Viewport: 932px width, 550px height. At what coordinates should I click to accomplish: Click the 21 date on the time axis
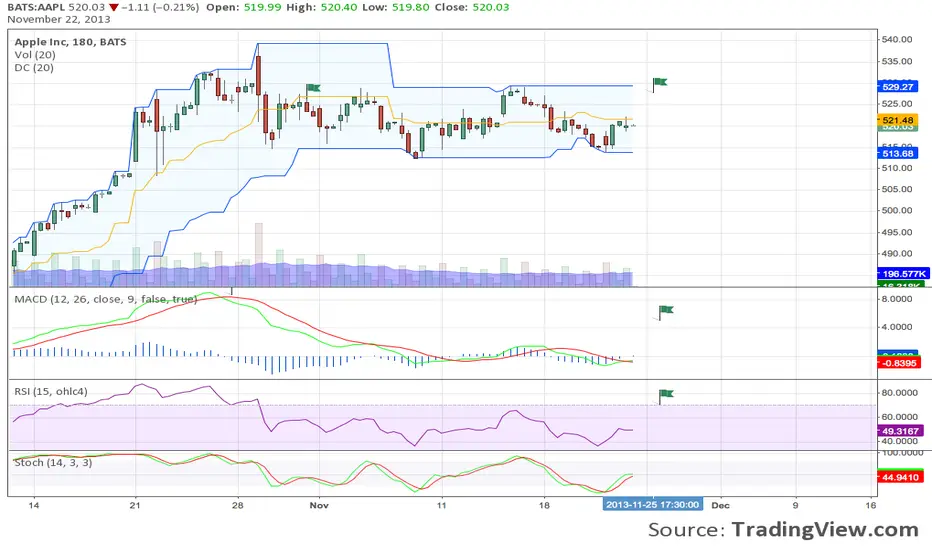[136, 505]
